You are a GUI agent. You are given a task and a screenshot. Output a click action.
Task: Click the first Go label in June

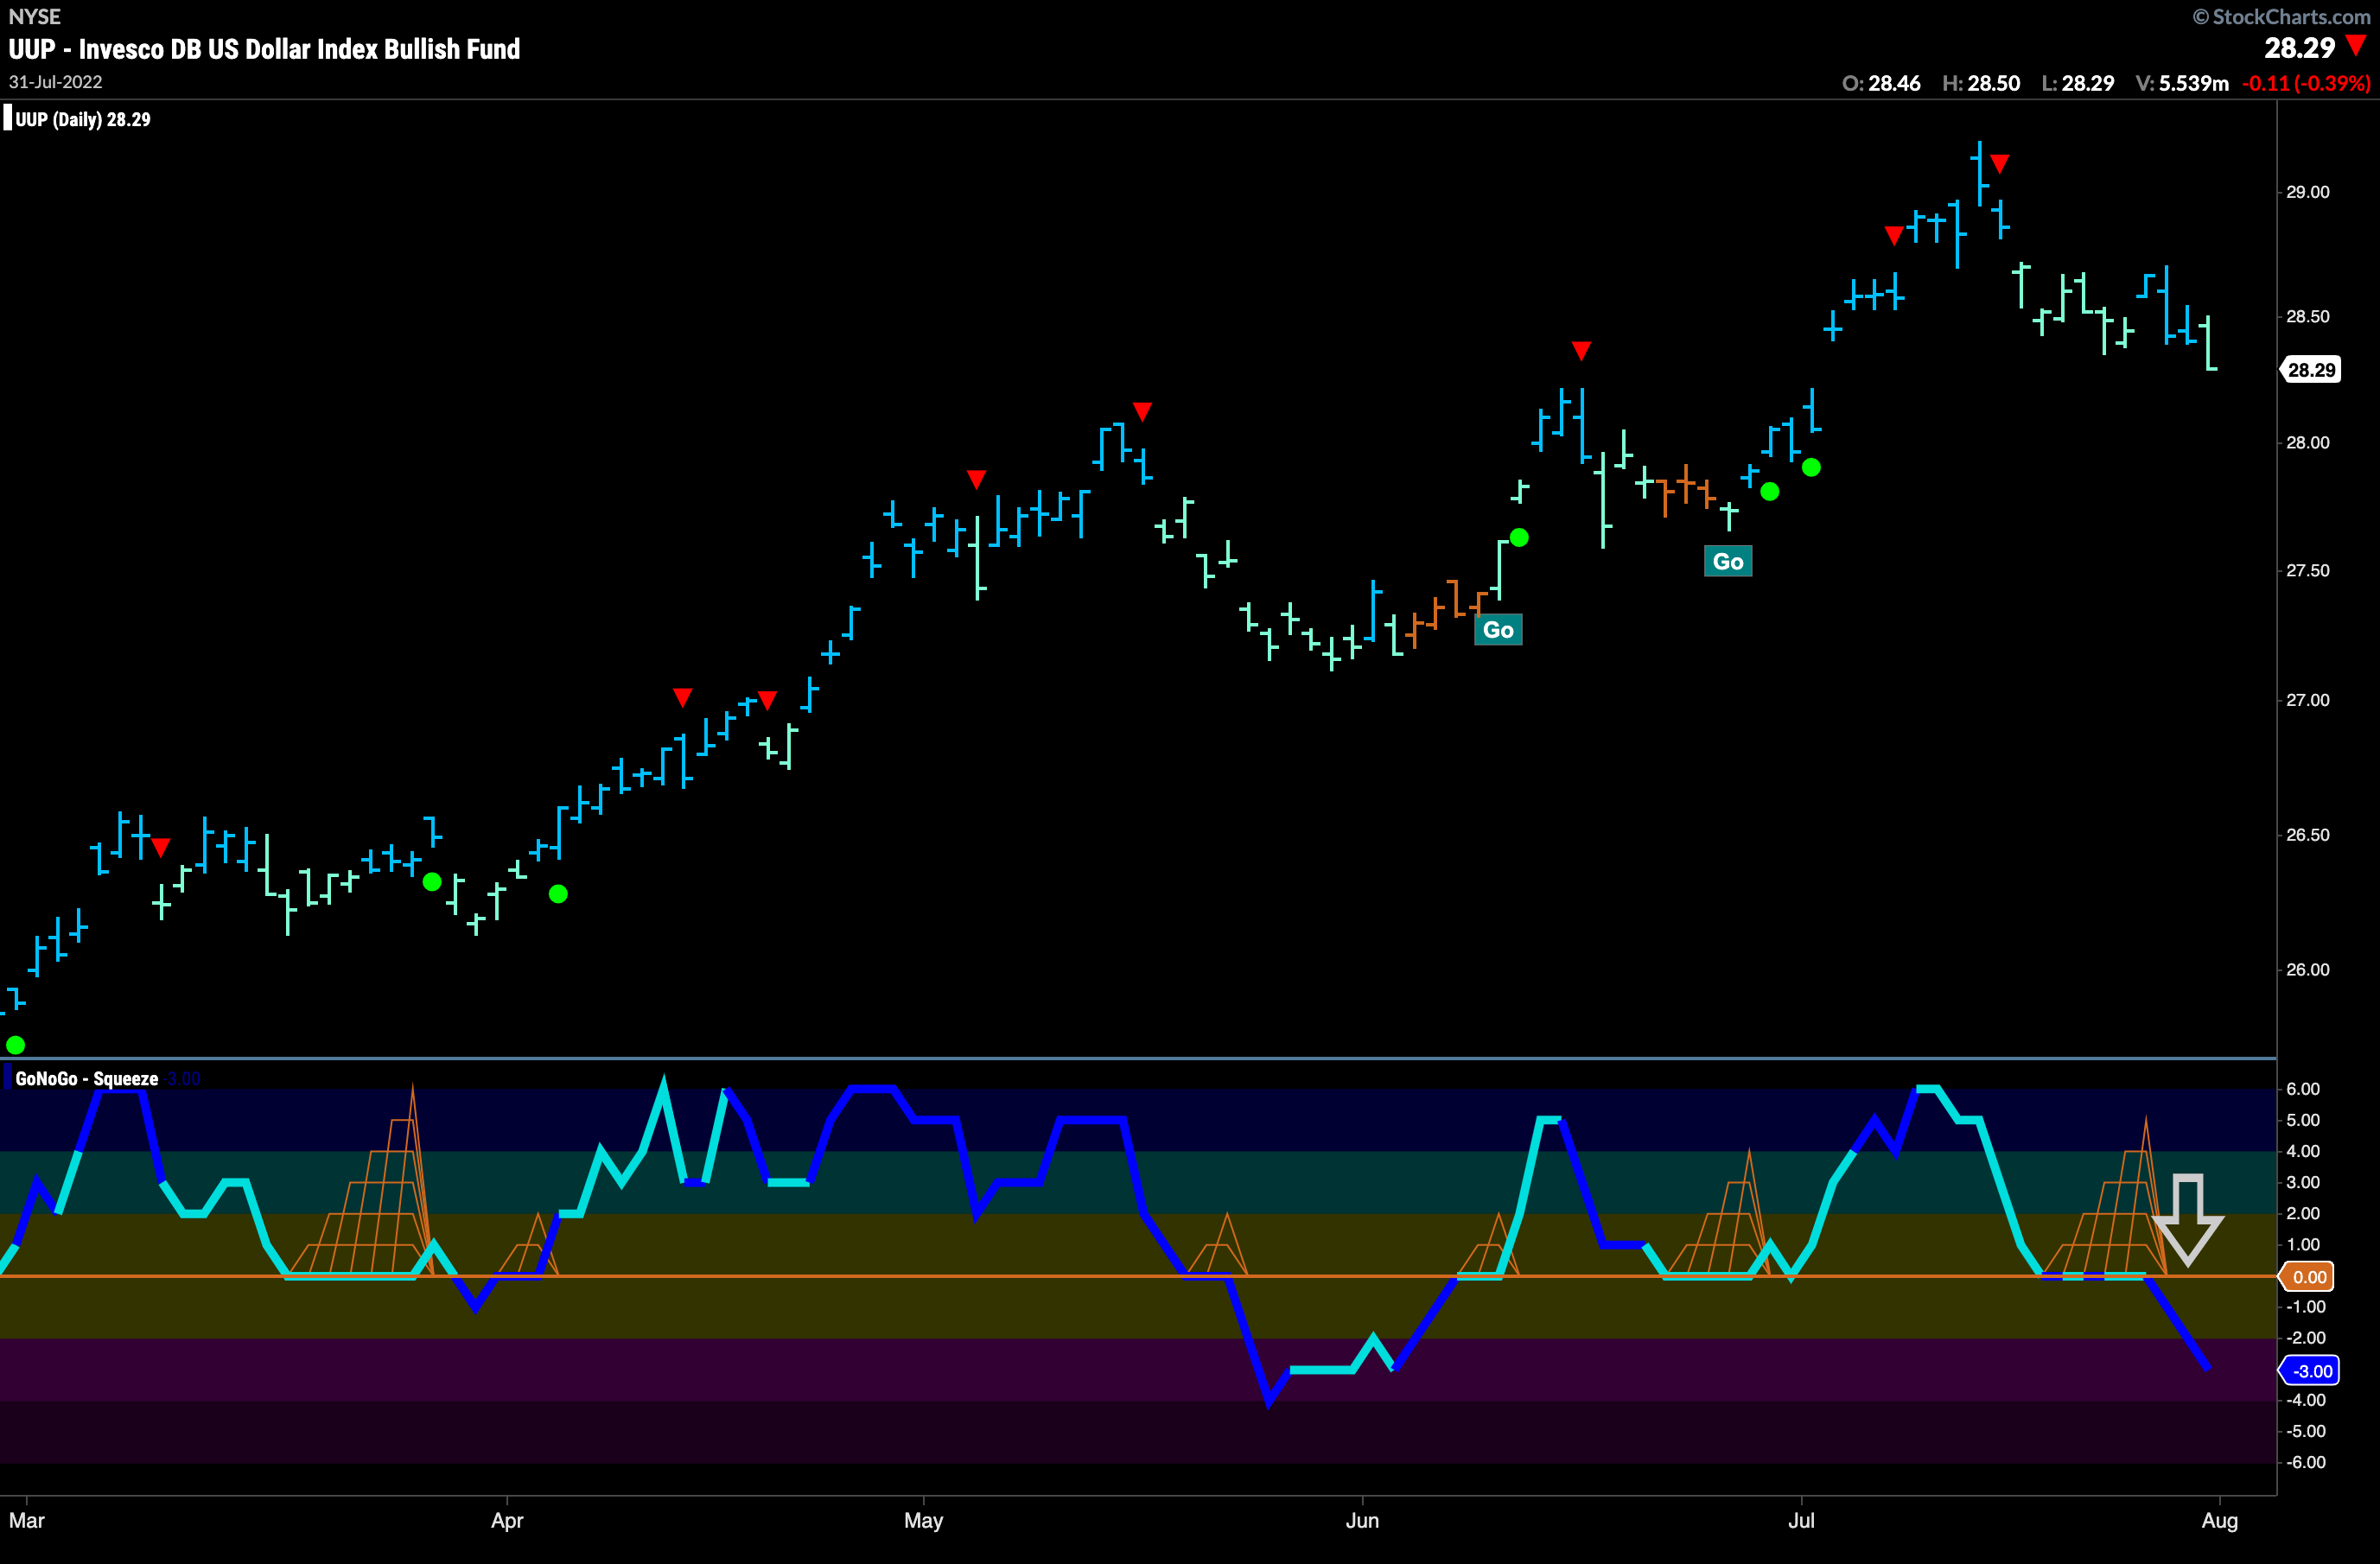[x=1498, y=630]
